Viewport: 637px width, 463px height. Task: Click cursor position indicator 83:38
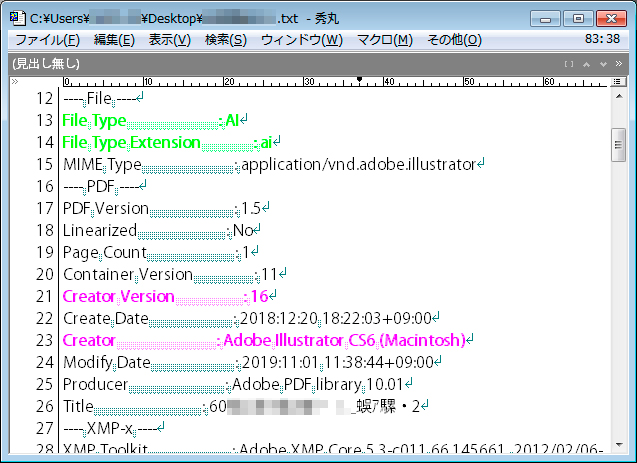tap(602, 39)
